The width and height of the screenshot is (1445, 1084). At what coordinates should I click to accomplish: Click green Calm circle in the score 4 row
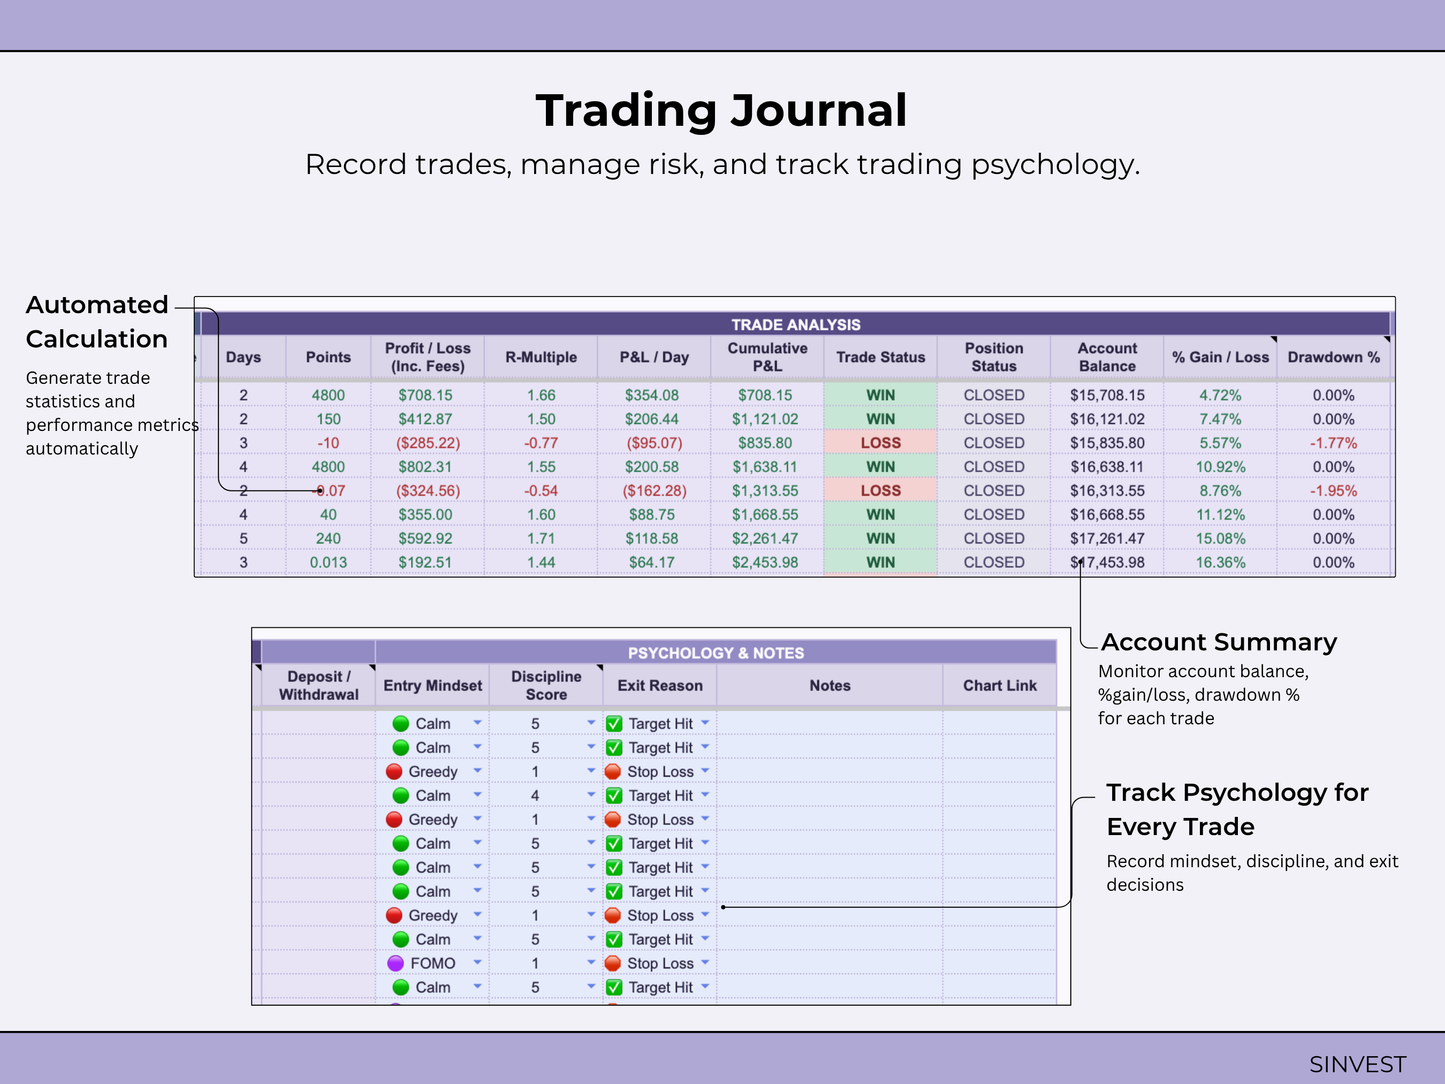[x=401, y=795]
